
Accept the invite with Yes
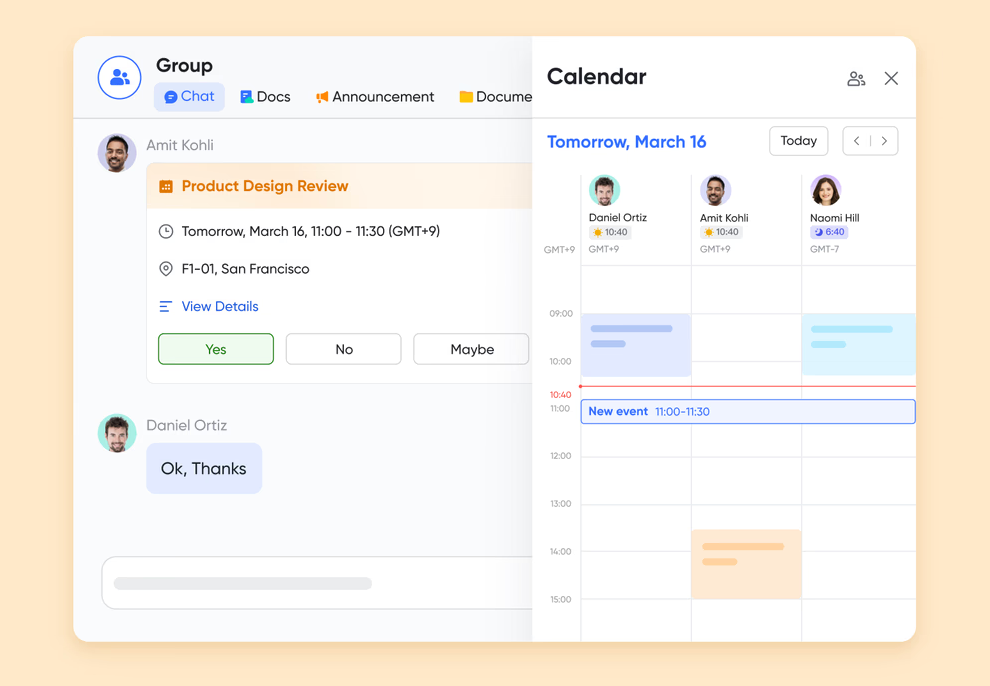coord(216,349)
